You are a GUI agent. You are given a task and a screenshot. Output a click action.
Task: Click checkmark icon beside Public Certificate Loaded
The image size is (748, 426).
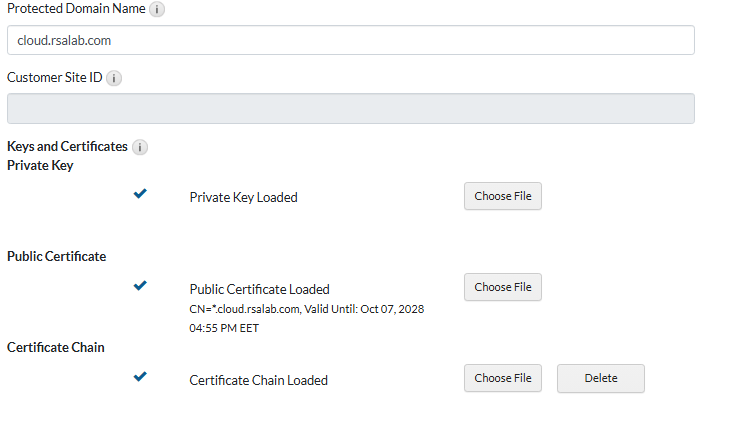[140, 286]
